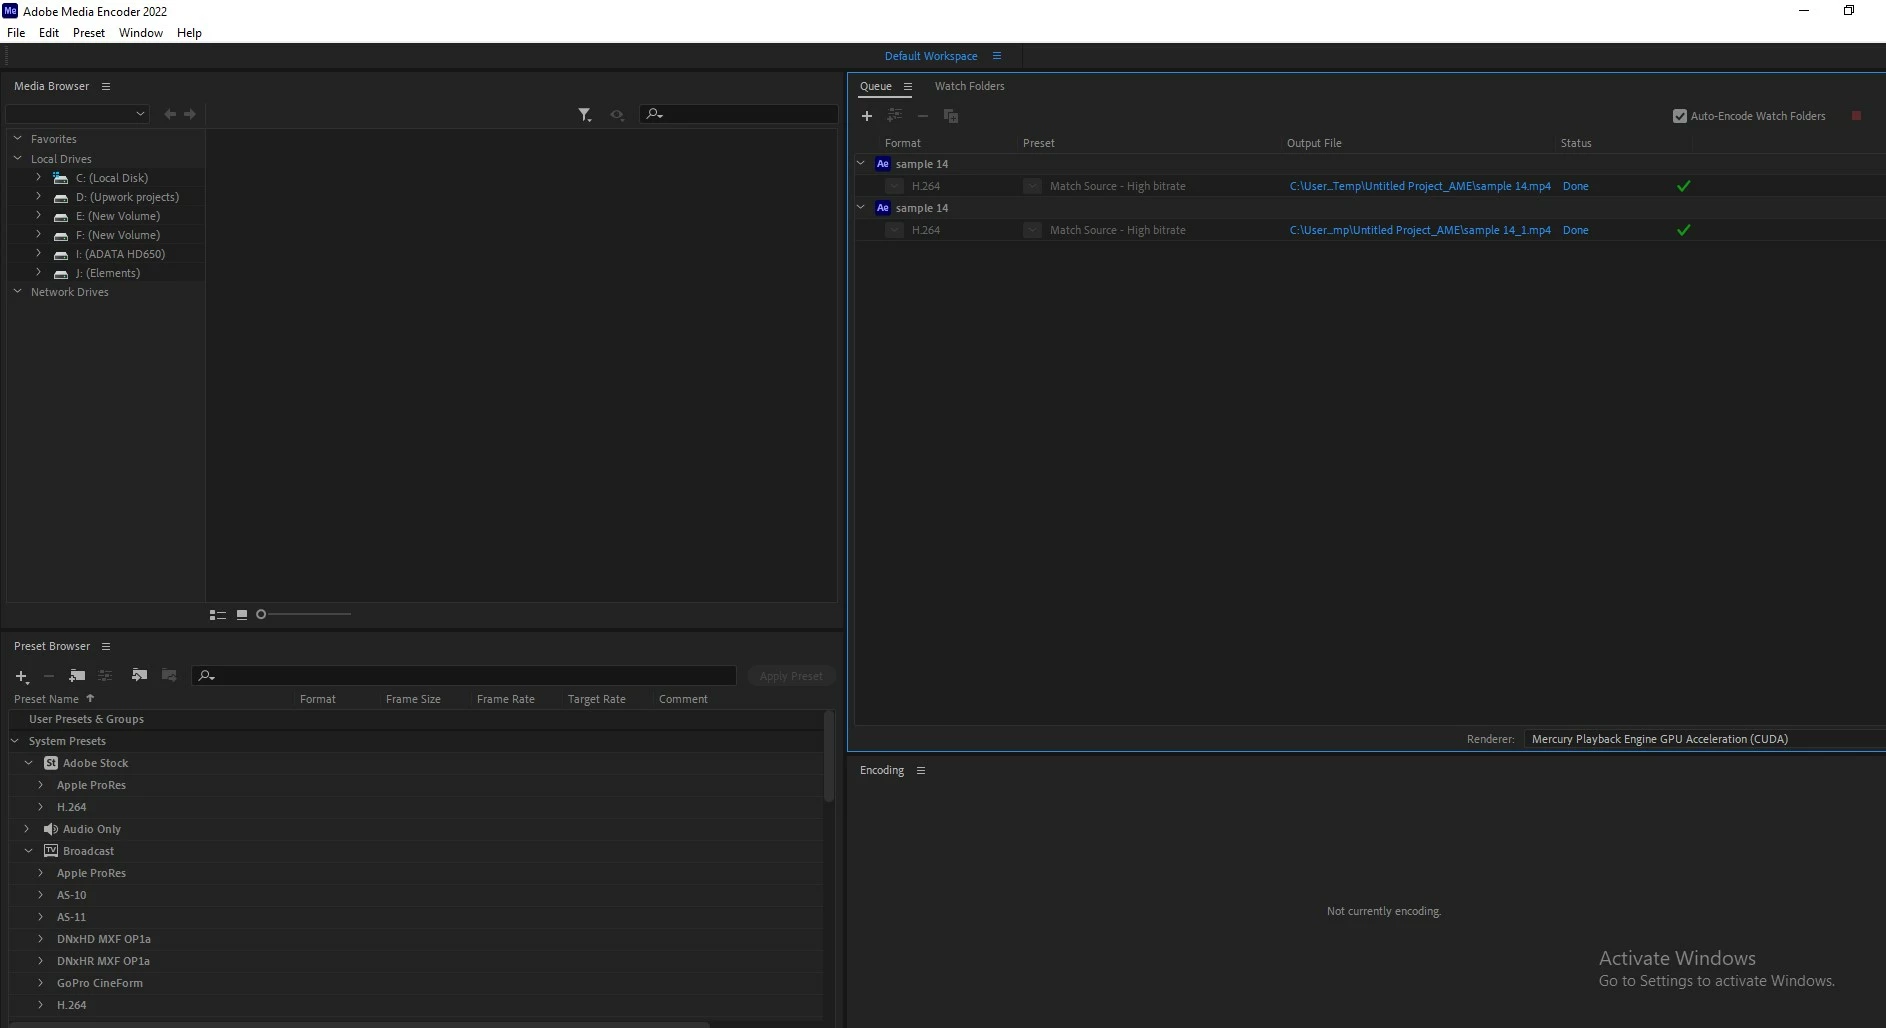Click the Delete Preset minus icon

49,676
